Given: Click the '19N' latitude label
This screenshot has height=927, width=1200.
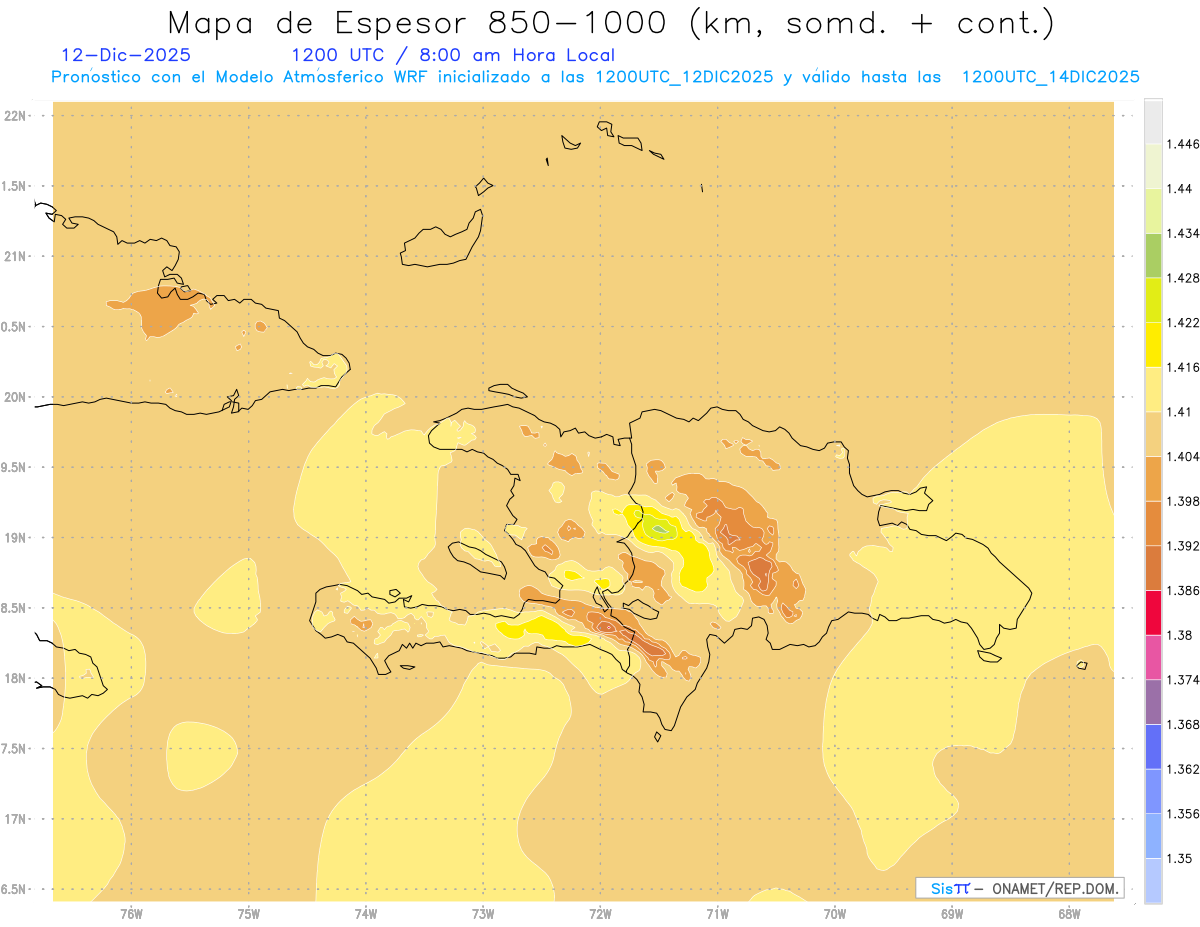Looking at the screenshot, I should 14,538.
